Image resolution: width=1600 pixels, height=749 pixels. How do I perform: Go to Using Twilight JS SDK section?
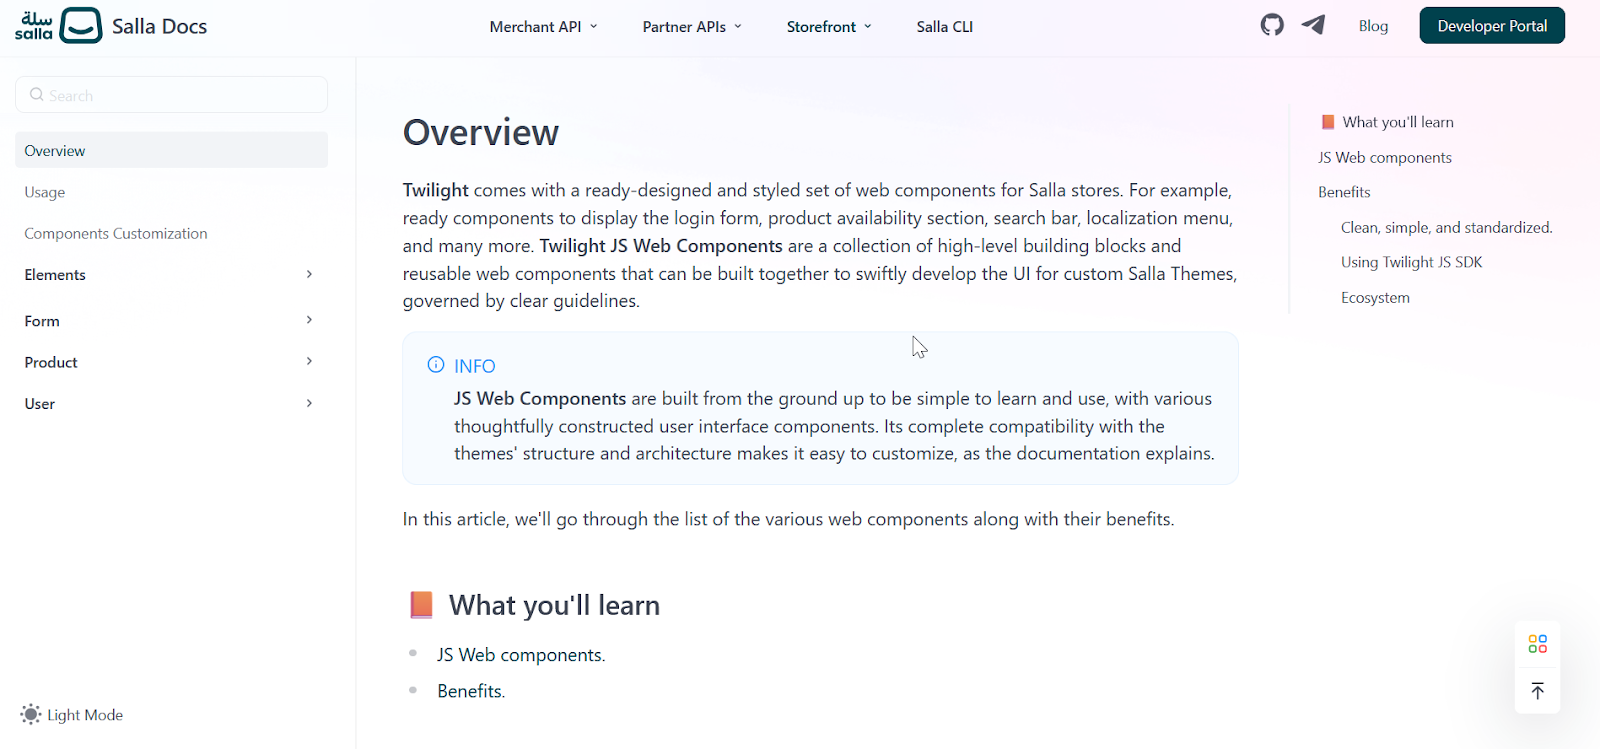click(x=1411, y=262)
